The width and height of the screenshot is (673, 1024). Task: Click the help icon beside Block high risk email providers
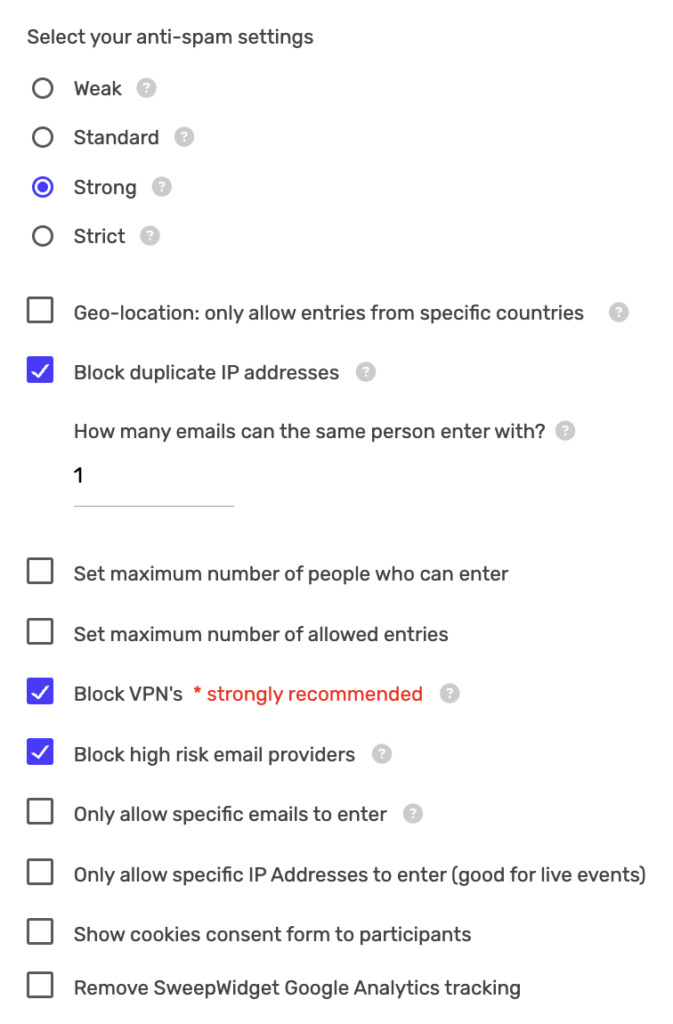(381, 754)
